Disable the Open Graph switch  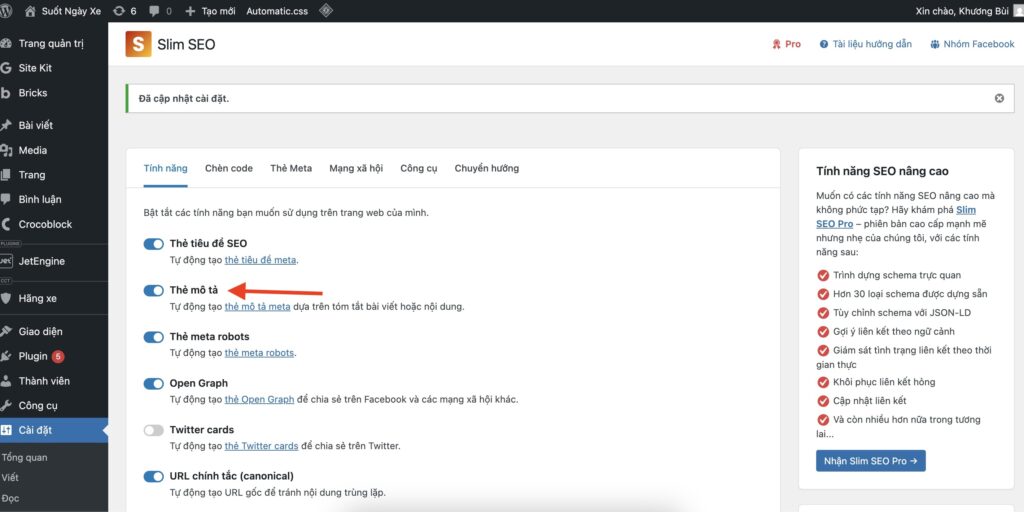(153, 383)
